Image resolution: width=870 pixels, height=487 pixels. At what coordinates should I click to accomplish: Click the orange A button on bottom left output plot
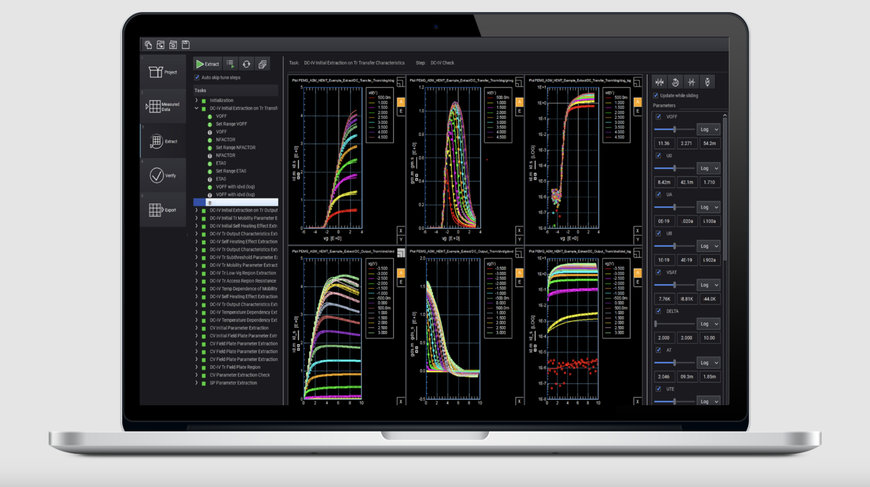pos(401,273)
